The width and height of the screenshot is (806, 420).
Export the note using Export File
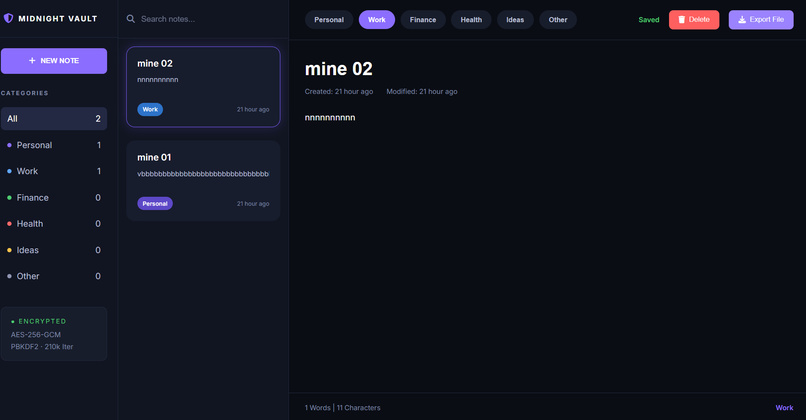761,20
